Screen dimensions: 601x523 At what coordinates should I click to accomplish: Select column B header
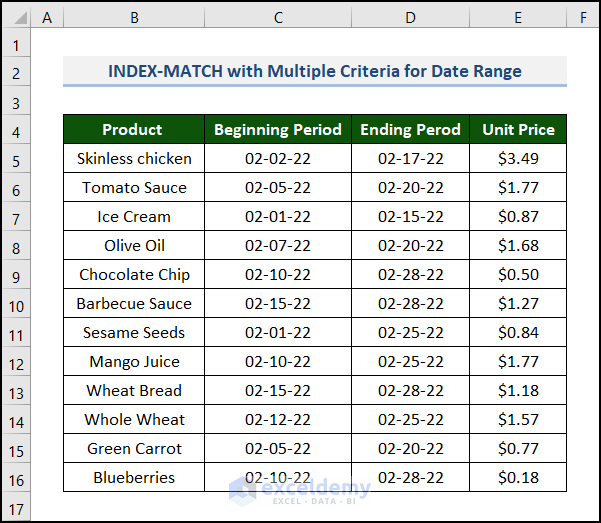(133, 18)
